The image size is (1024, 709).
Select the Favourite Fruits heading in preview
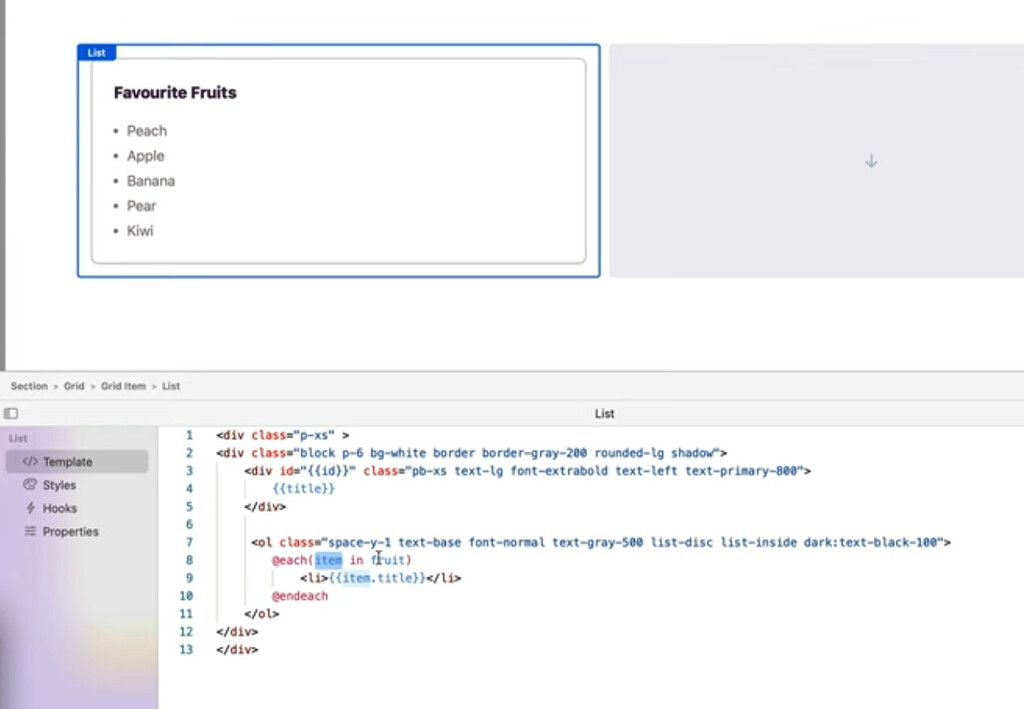tap(175, 92)
